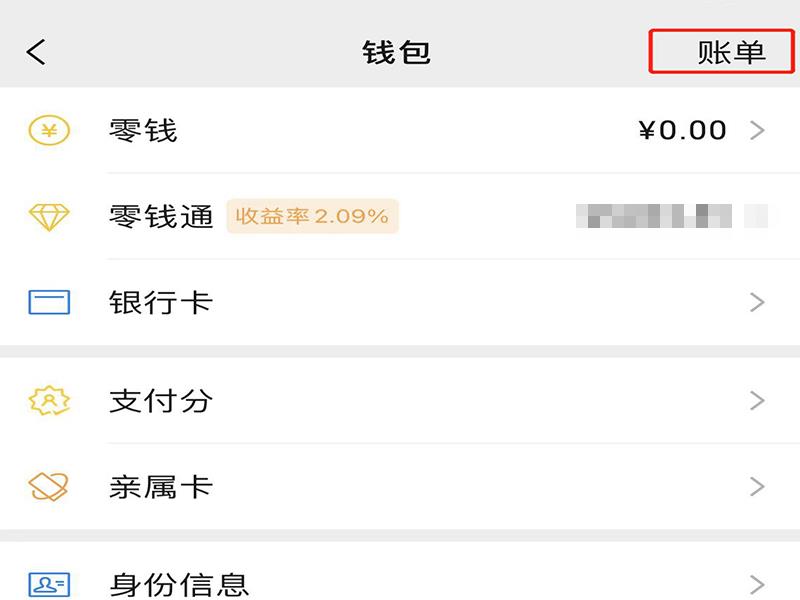
Task: Select the 支付分 entry
Action: tap(161, 401)
